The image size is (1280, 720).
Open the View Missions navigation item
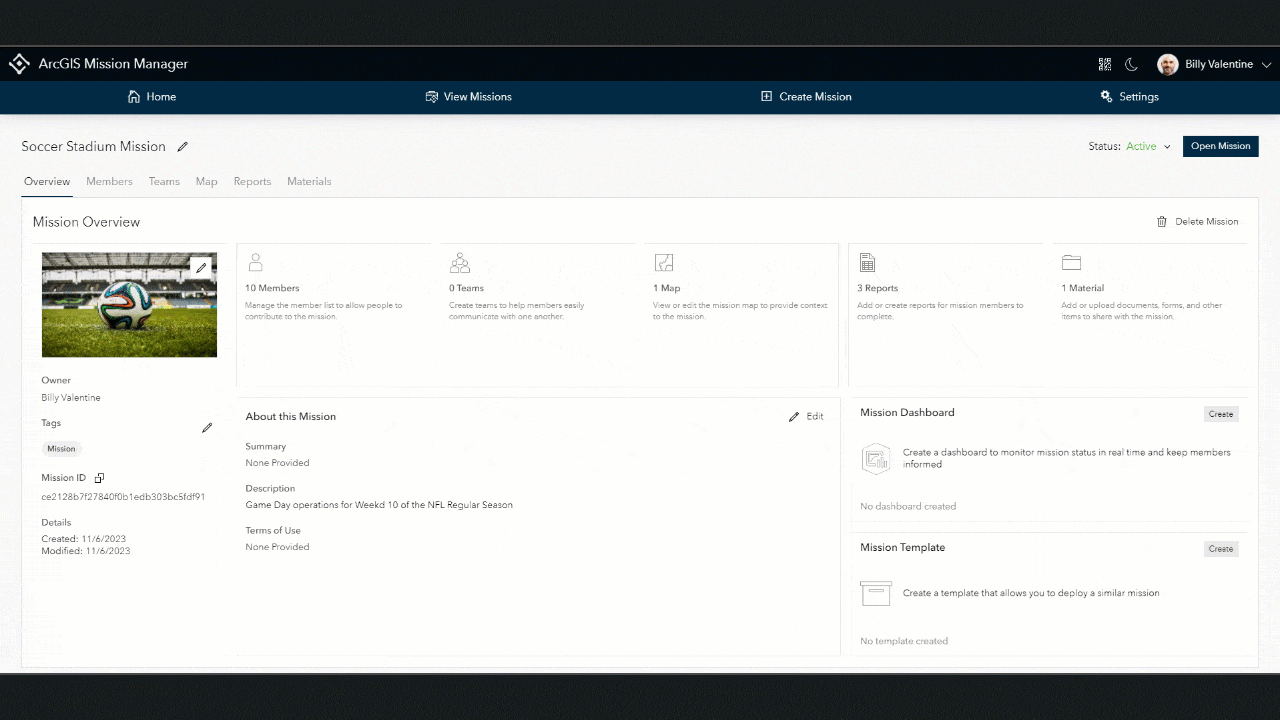[468, 97]
